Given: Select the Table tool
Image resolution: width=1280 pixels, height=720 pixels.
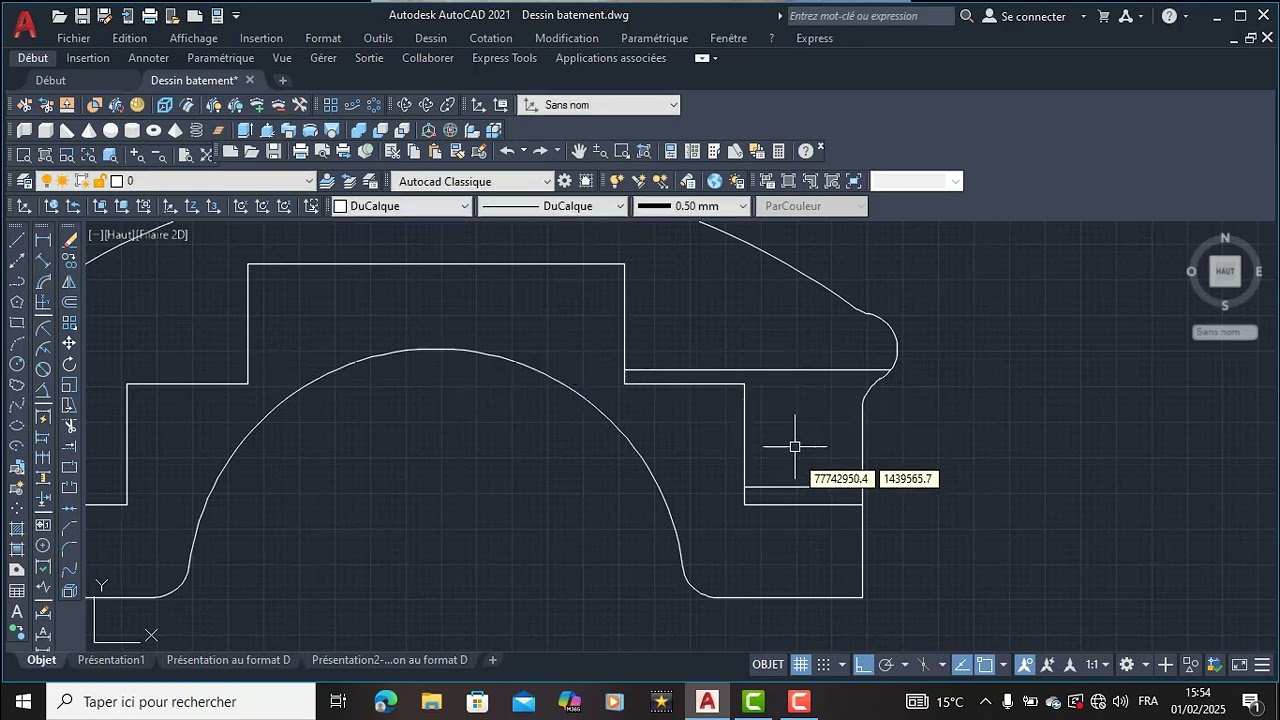Looking at the screenshot, I should tap(17, 591).
